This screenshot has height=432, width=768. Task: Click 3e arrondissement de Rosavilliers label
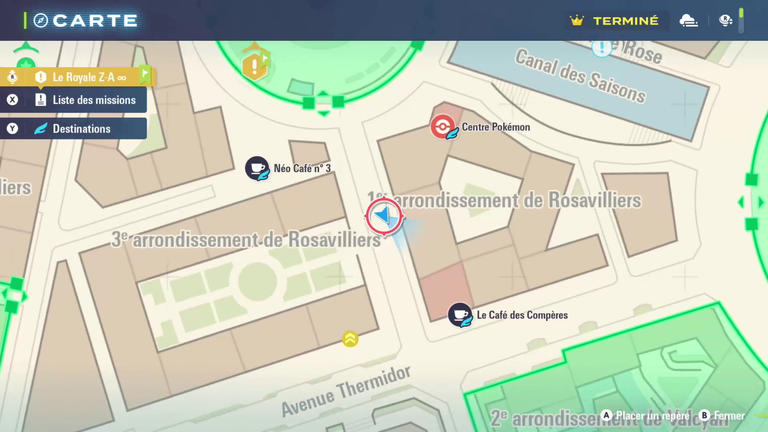[x=246, y=240]
